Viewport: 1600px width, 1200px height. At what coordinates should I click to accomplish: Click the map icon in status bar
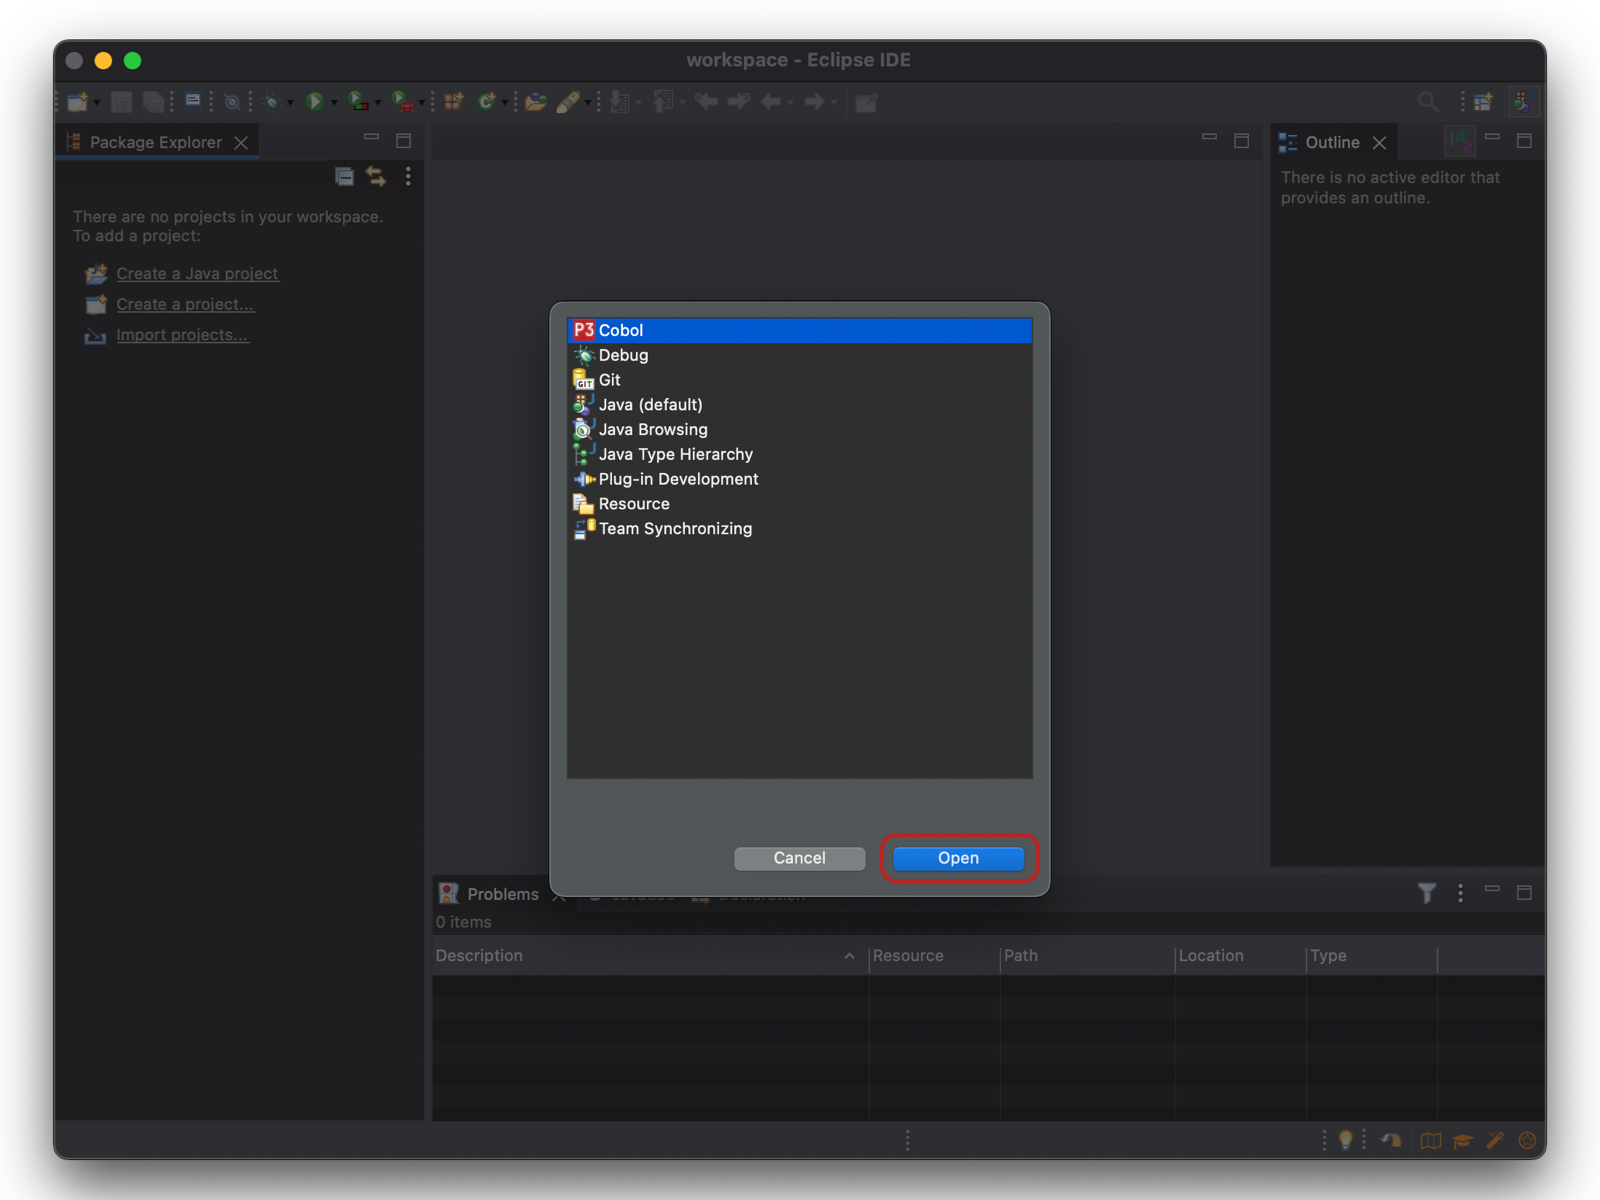(1431, 1140)
